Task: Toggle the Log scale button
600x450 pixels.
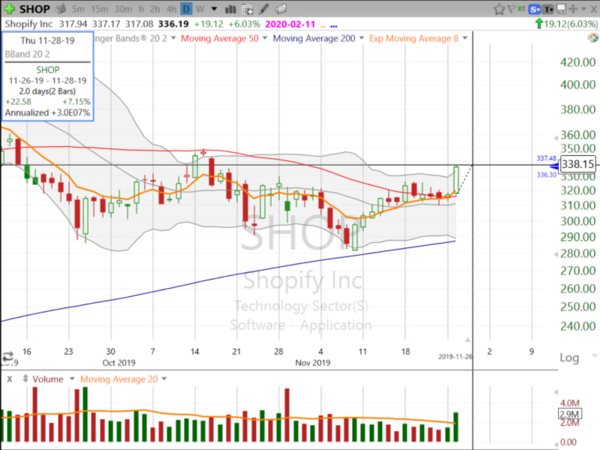Action: click(569, 358)
